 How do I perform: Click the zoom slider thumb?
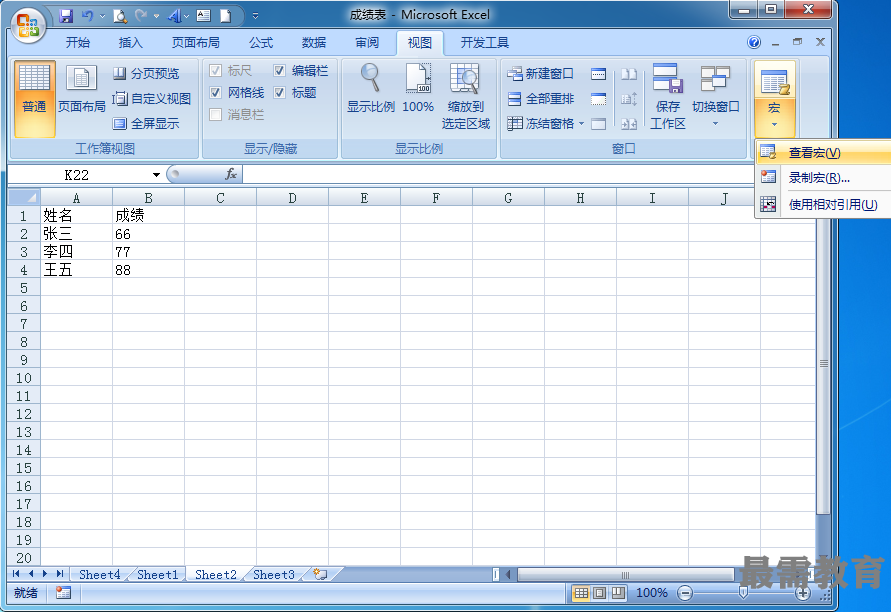(x=743, y=593)
